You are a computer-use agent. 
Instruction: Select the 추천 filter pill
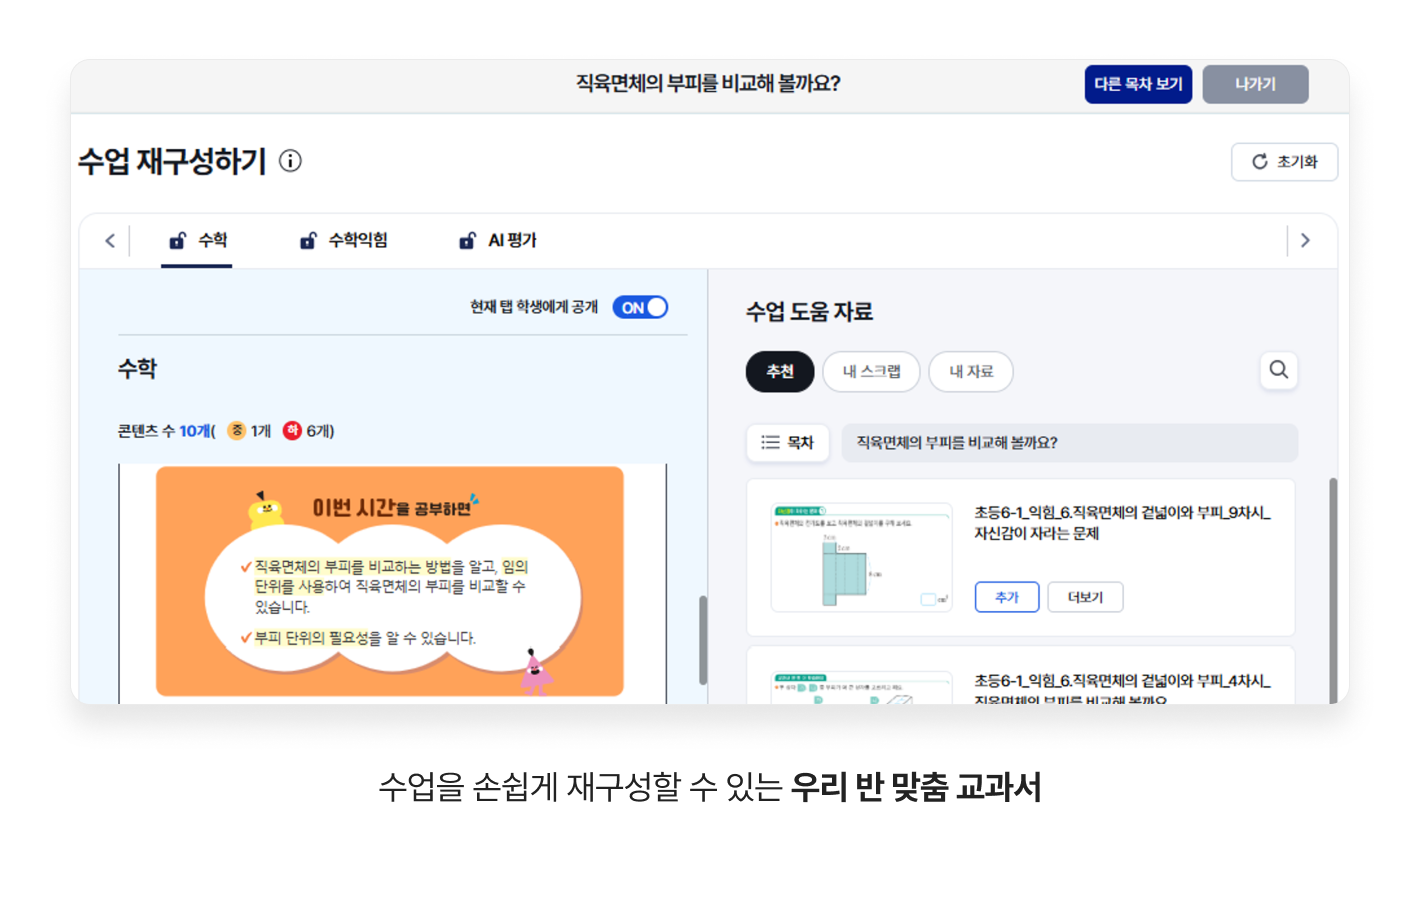[x=779, y=372]
